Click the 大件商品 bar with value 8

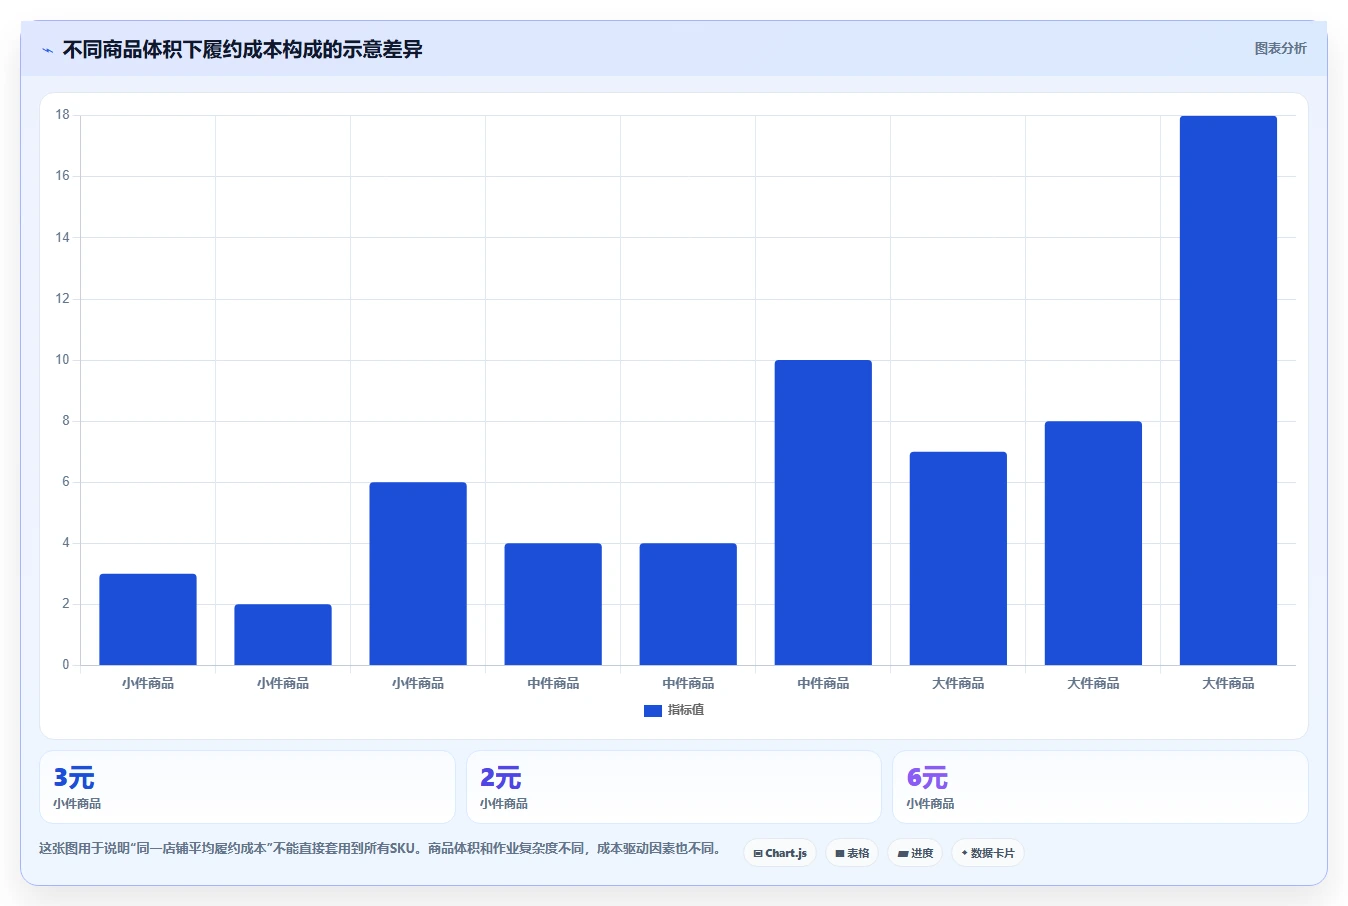[1093, 543]
